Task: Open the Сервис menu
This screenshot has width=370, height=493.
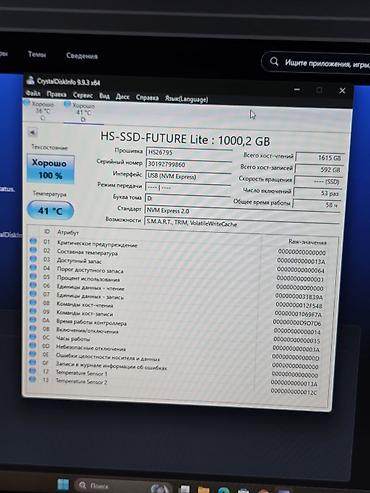Action: tap(83, 95)
